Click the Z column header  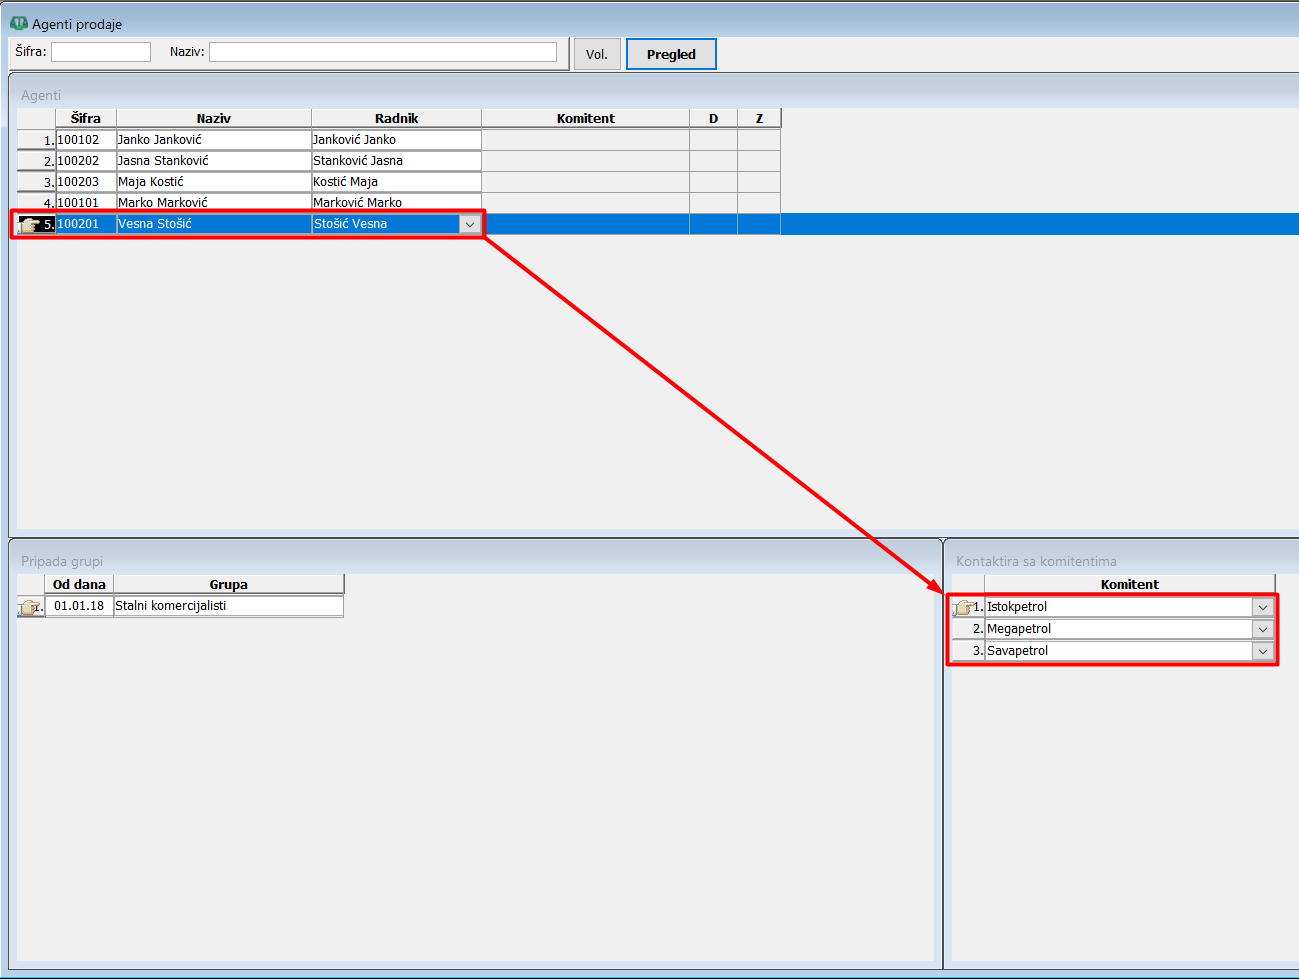pos(759,118)
